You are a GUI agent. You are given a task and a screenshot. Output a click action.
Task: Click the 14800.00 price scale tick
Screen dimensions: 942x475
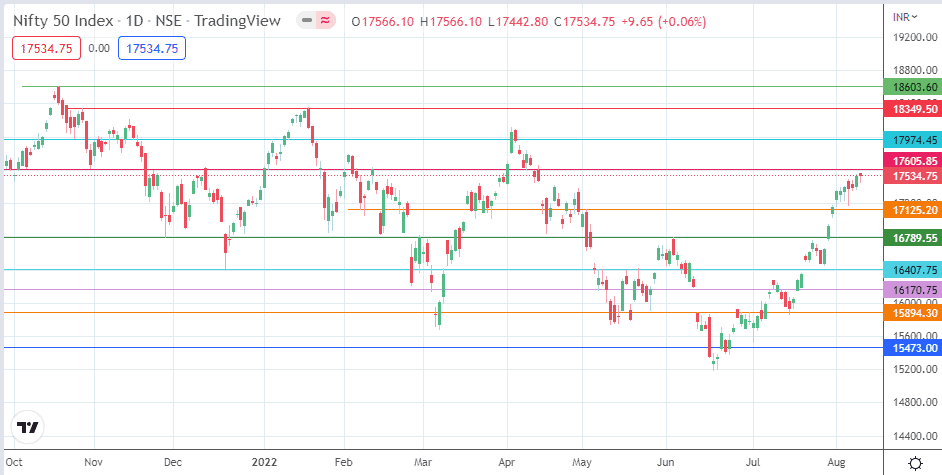(x=913, y=402)
